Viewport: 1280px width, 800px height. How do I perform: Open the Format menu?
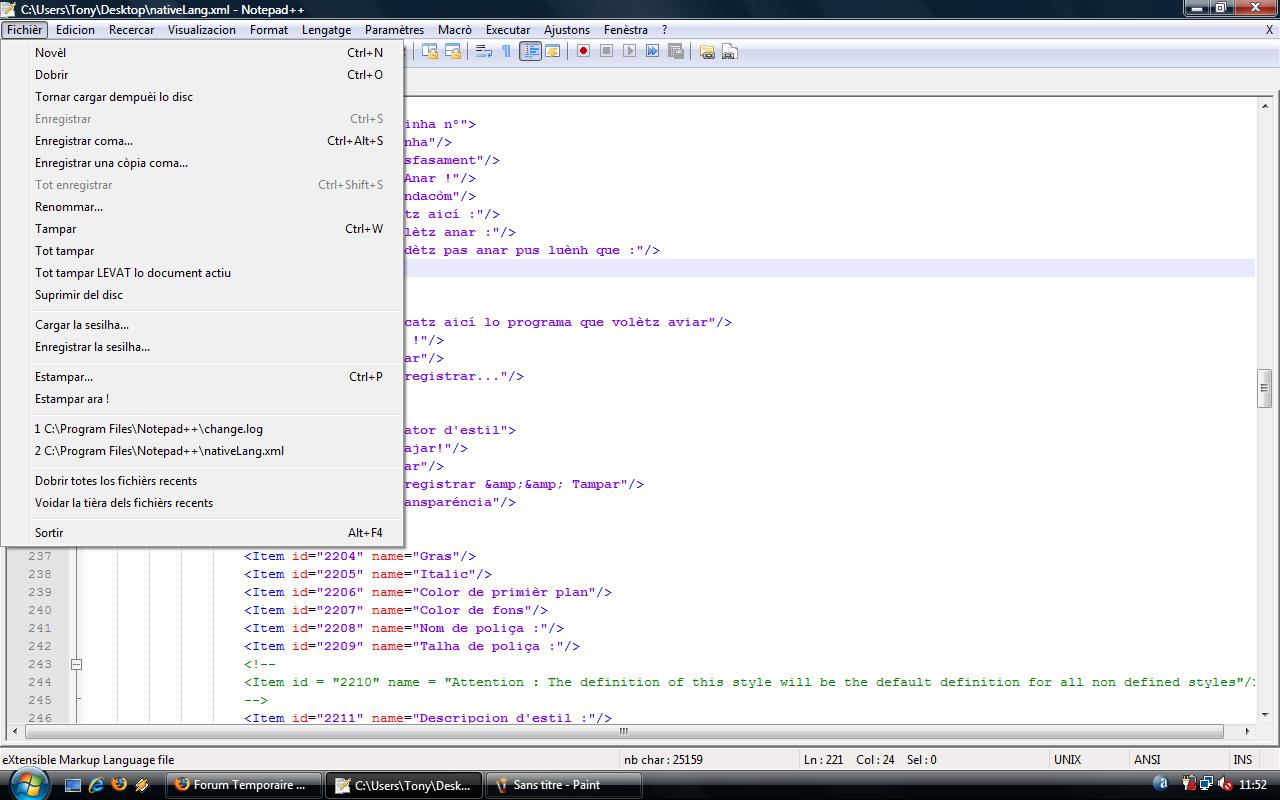(x=269, y=30)
